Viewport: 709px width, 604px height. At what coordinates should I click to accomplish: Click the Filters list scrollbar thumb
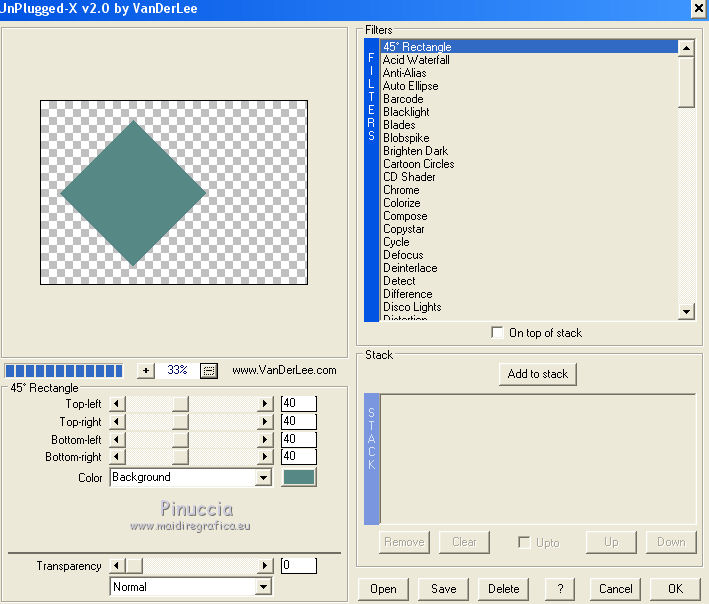[686, 82]
